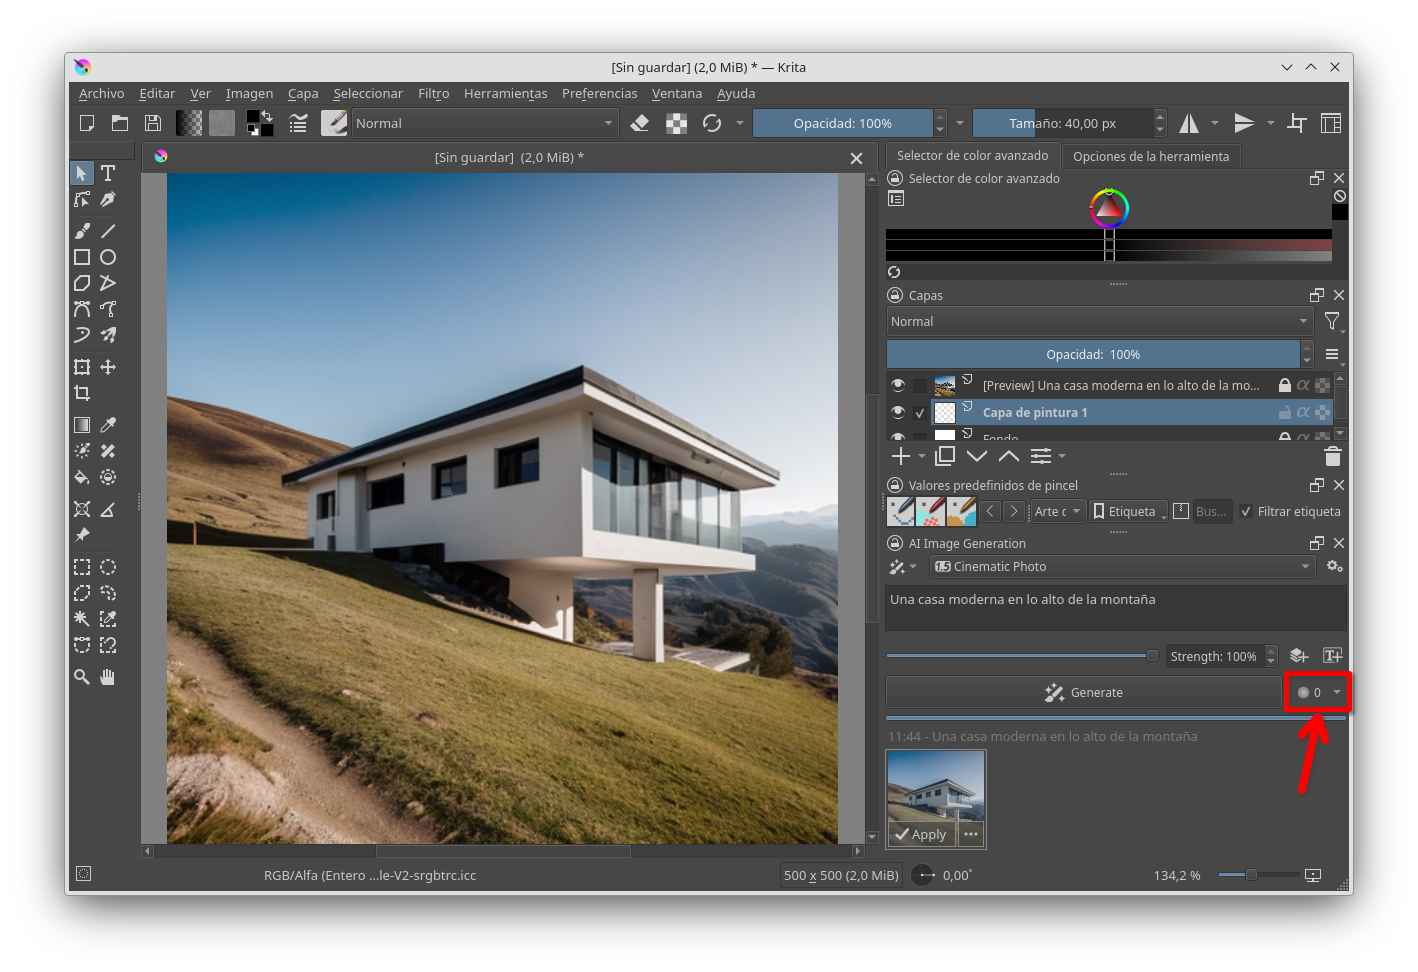
Task: Open the Etiqueta tag menu button
Action: (1128, 511)
